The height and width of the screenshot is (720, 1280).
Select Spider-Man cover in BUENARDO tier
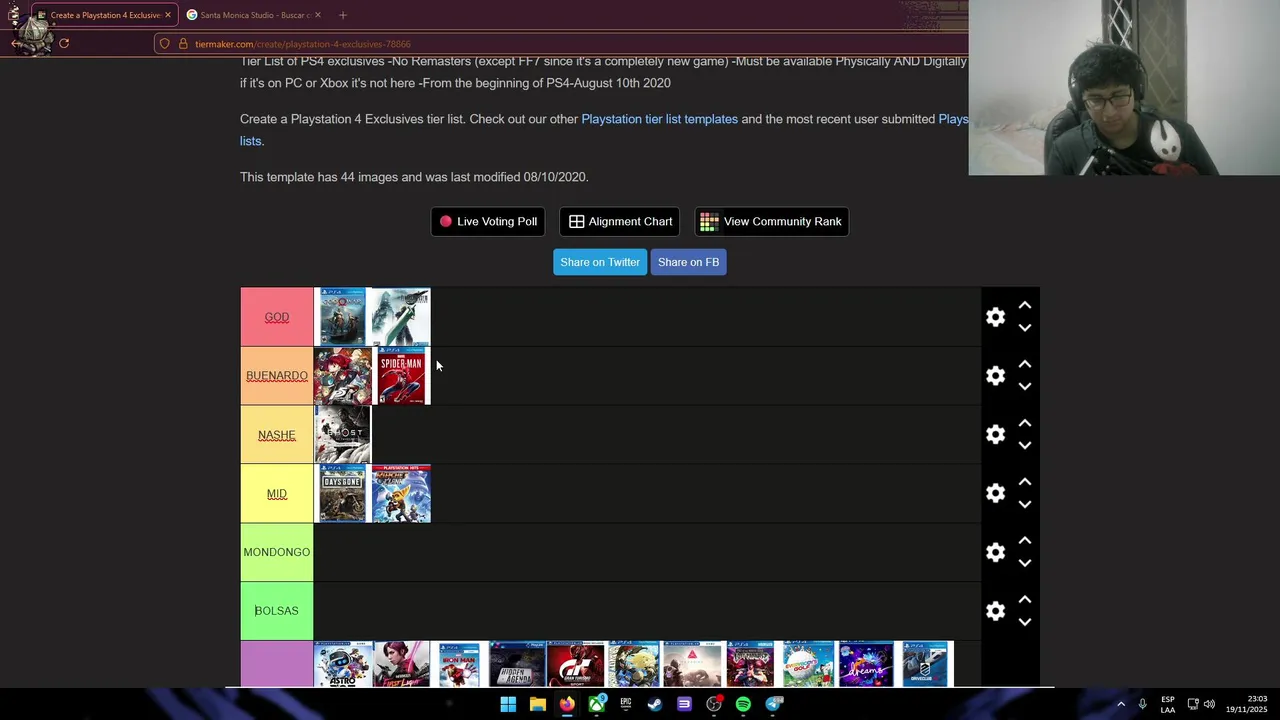click(402, 376)
